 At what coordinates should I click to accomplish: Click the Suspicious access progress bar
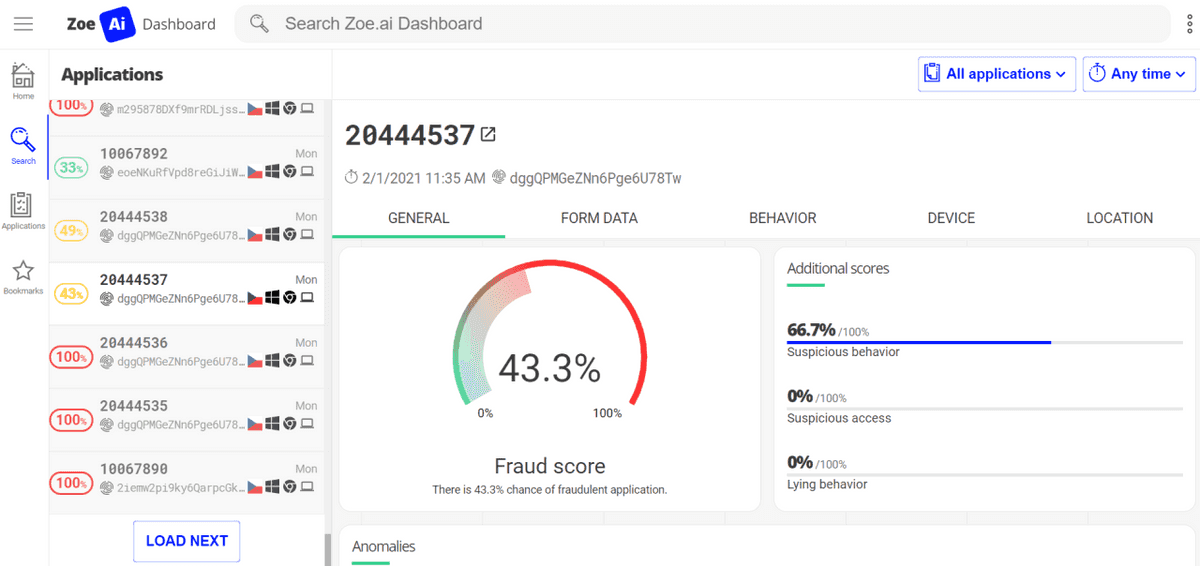coord(985,408)
